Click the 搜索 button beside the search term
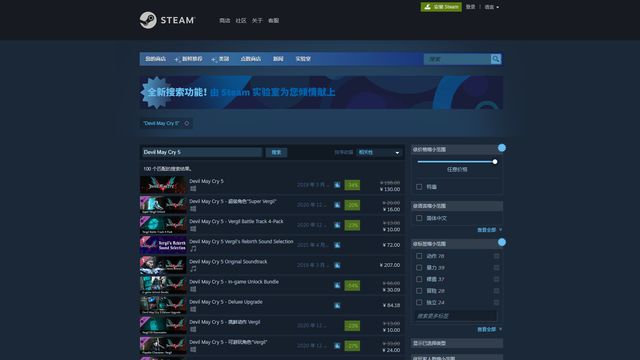The height and width of the screenshot is (360, 640). coord(276,152)
